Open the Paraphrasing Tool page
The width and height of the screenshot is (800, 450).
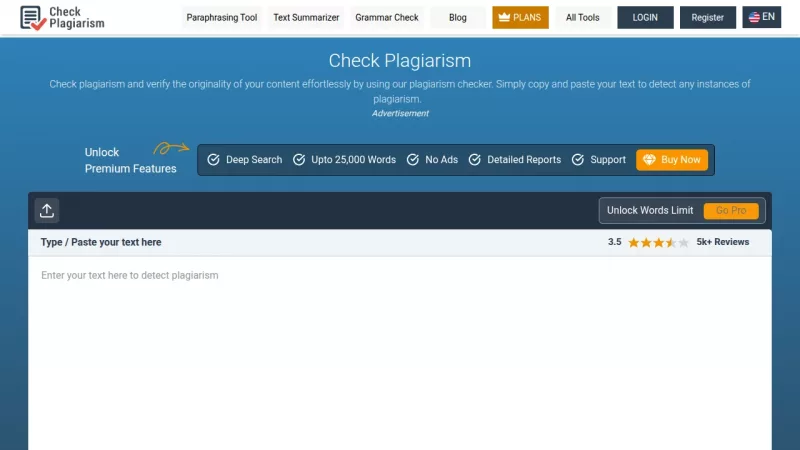click(x=221, y=17)
